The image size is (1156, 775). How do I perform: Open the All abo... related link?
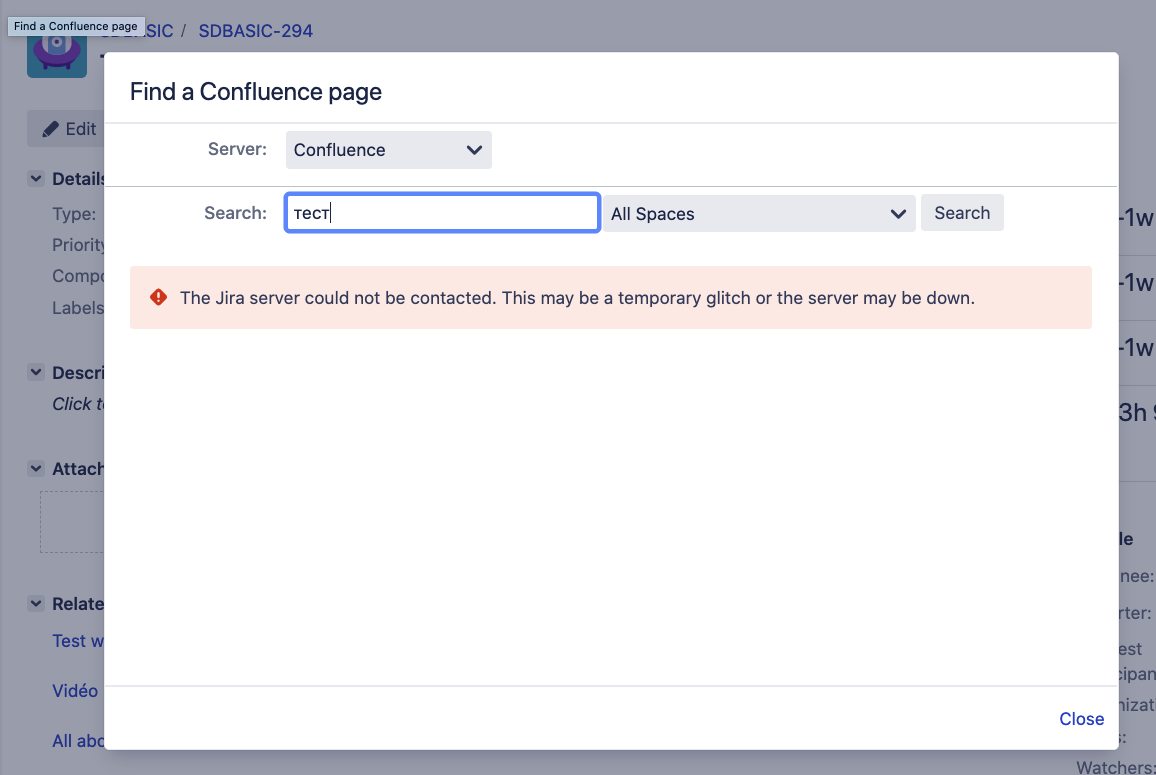coord(78,740)
